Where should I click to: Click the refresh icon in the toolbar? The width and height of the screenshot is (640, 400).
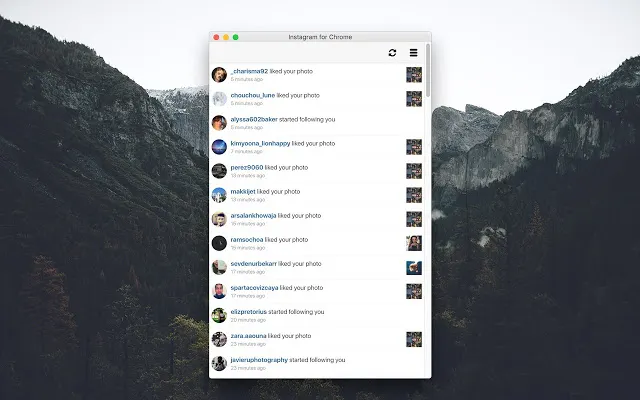393,53
